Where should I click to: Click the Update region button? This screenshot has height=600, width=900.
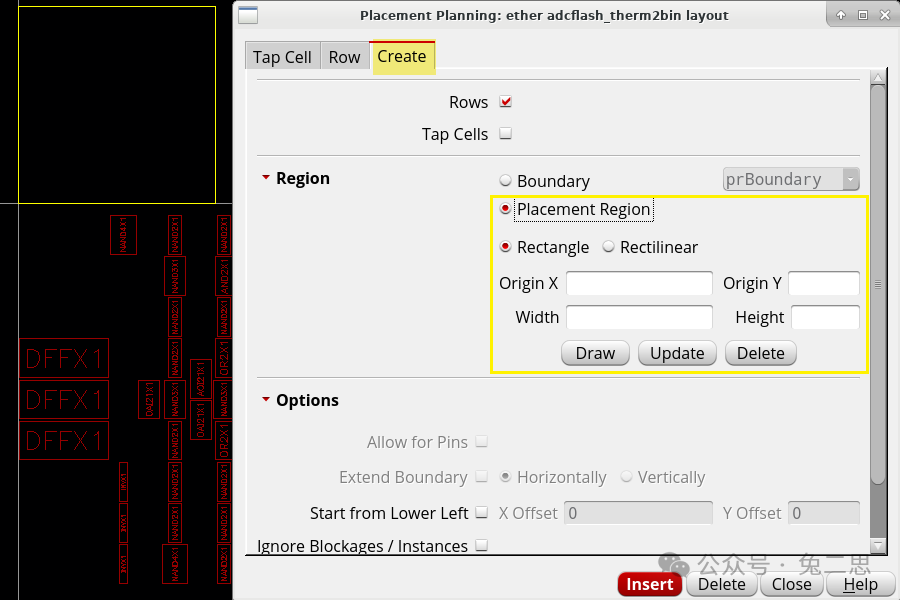677,353
